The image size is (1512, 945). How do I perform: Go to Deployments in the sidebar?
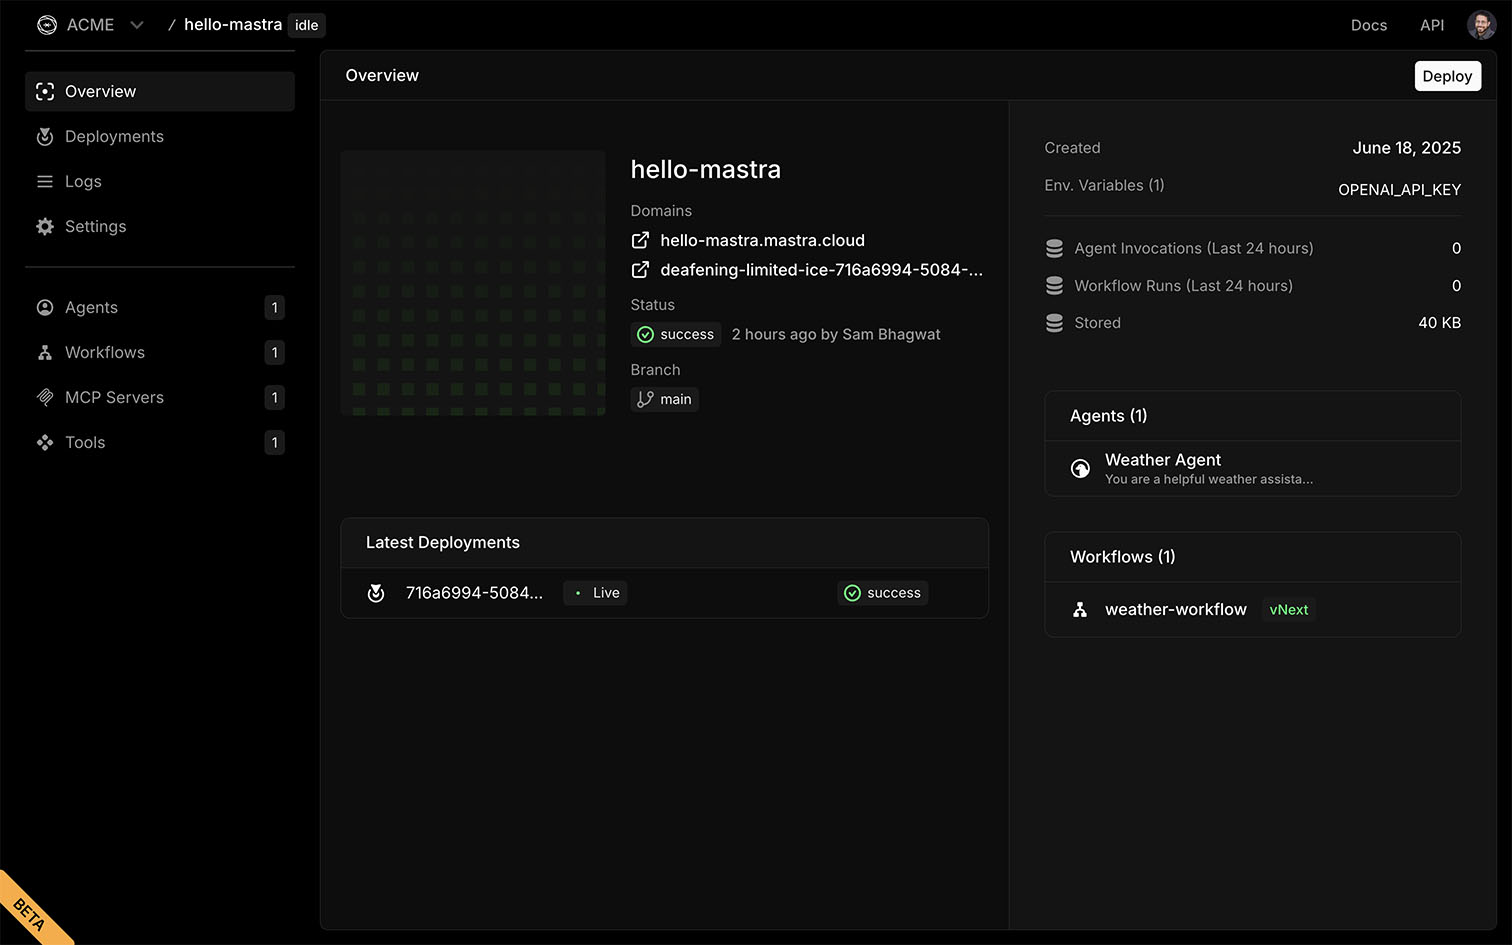click(x=114, y=137)
